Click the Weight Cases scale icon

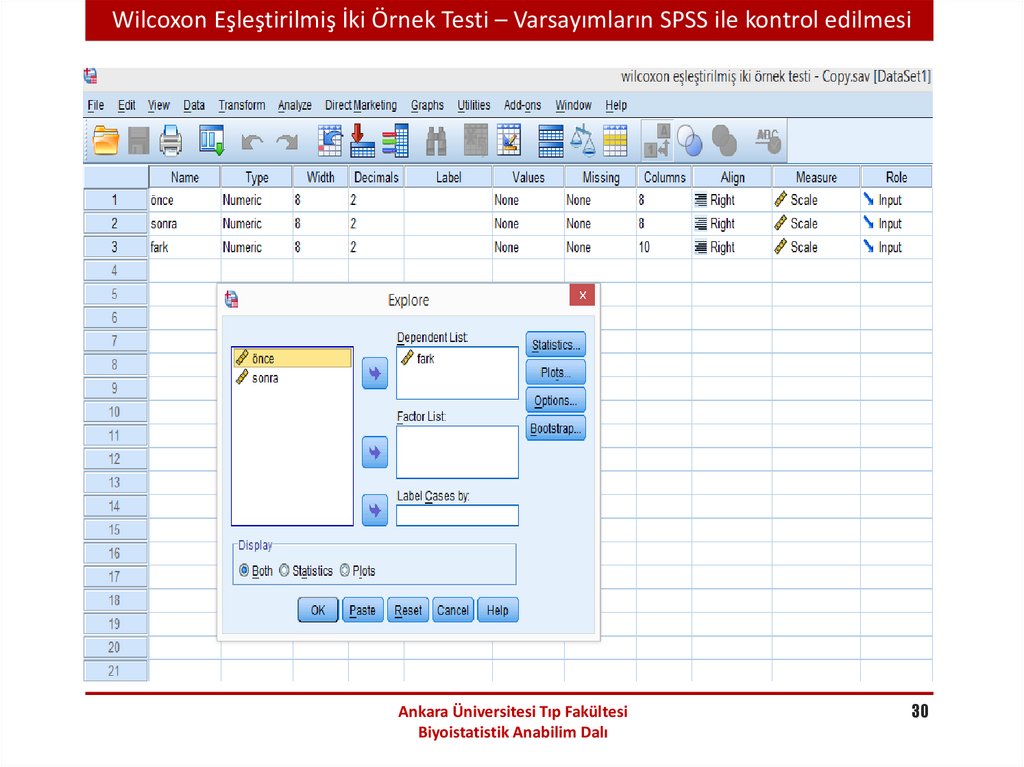582,141
